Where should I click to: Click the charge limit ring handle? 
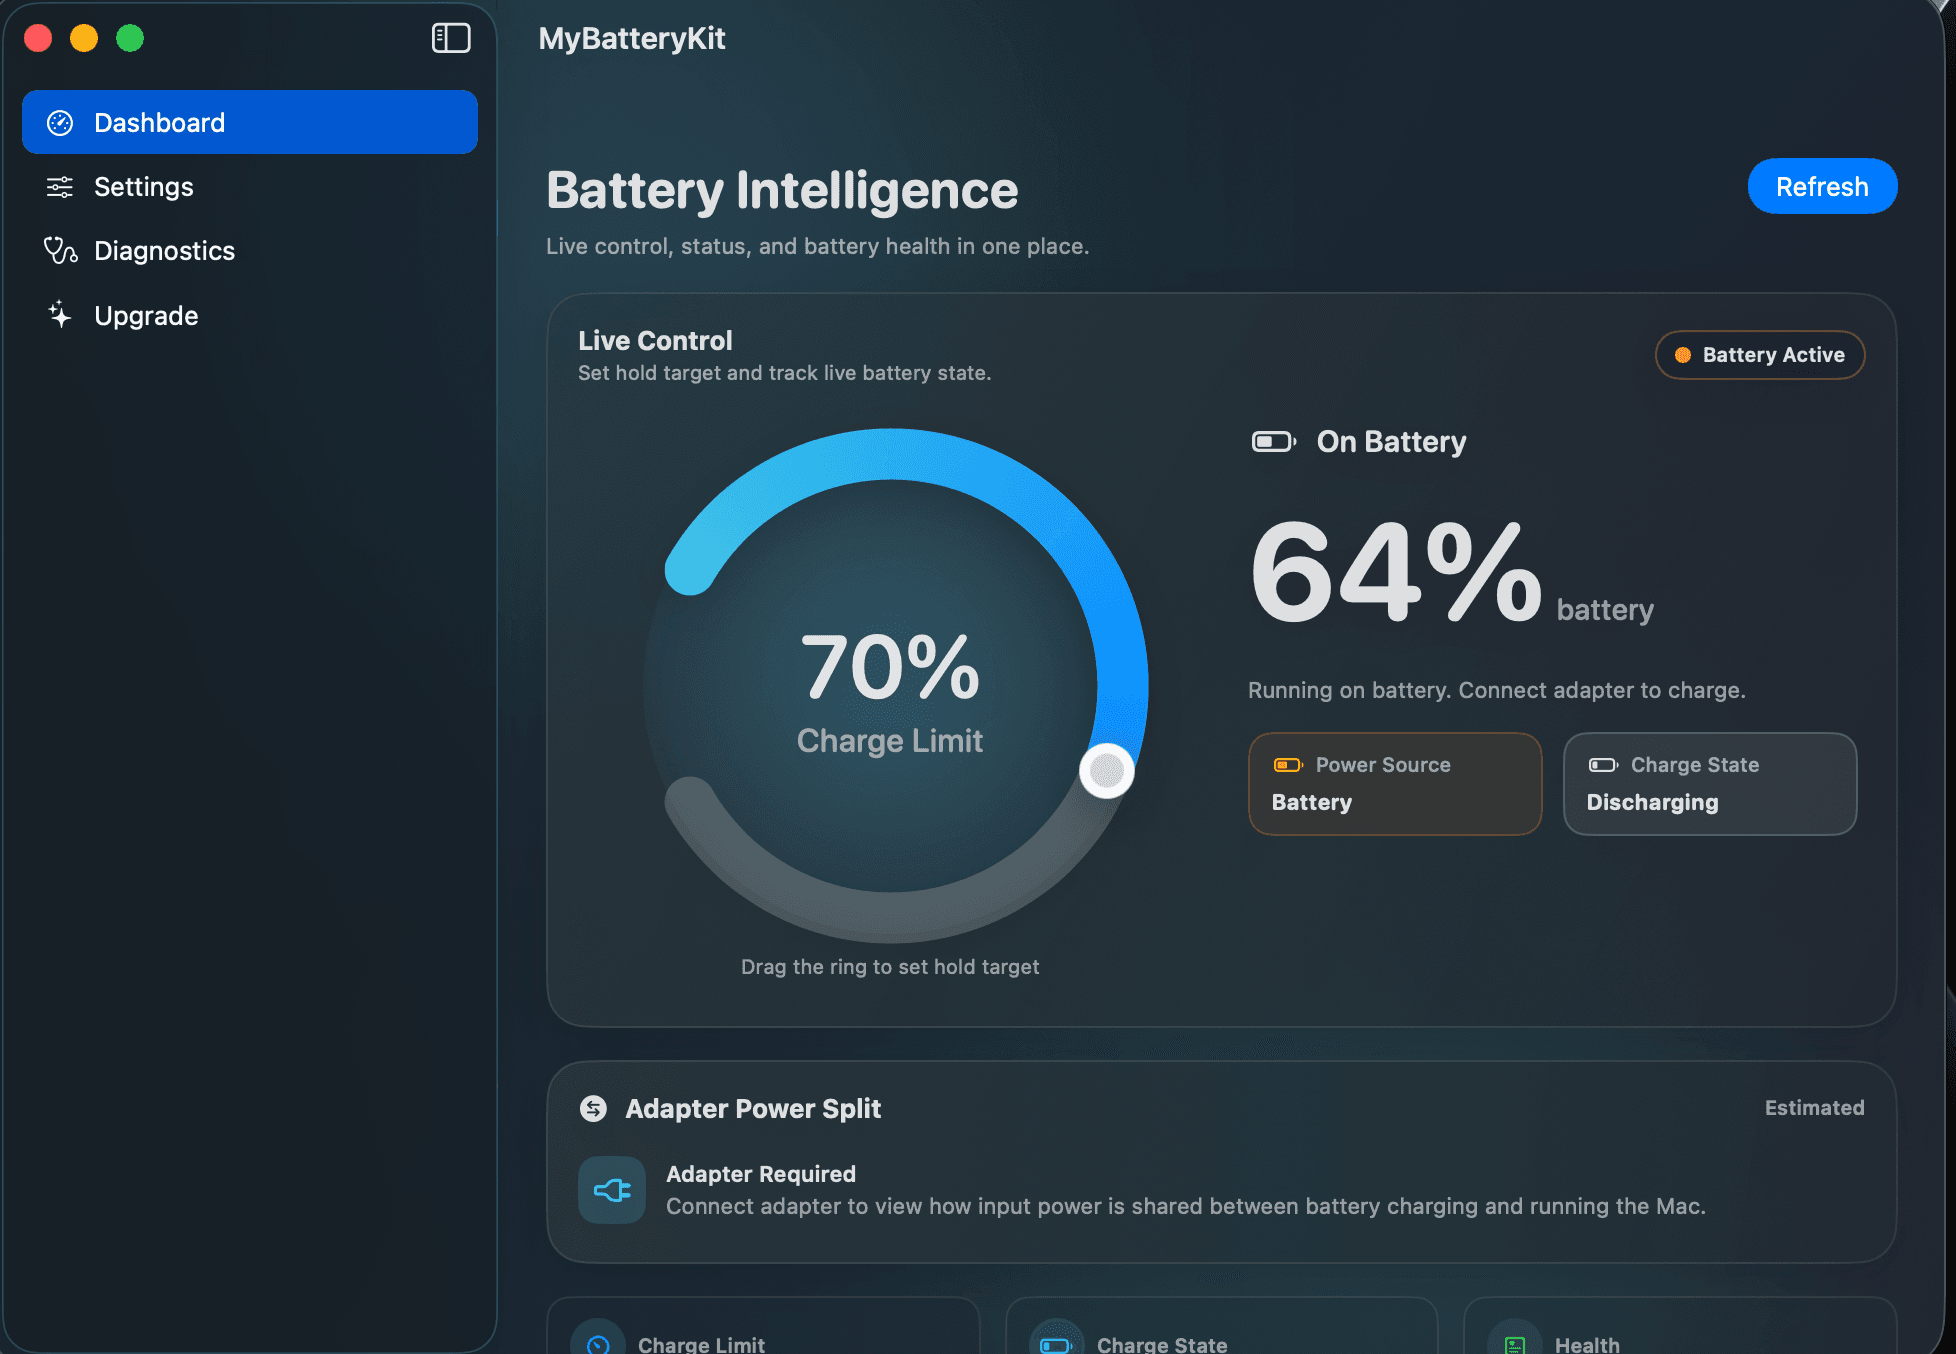click(1107, 770)
